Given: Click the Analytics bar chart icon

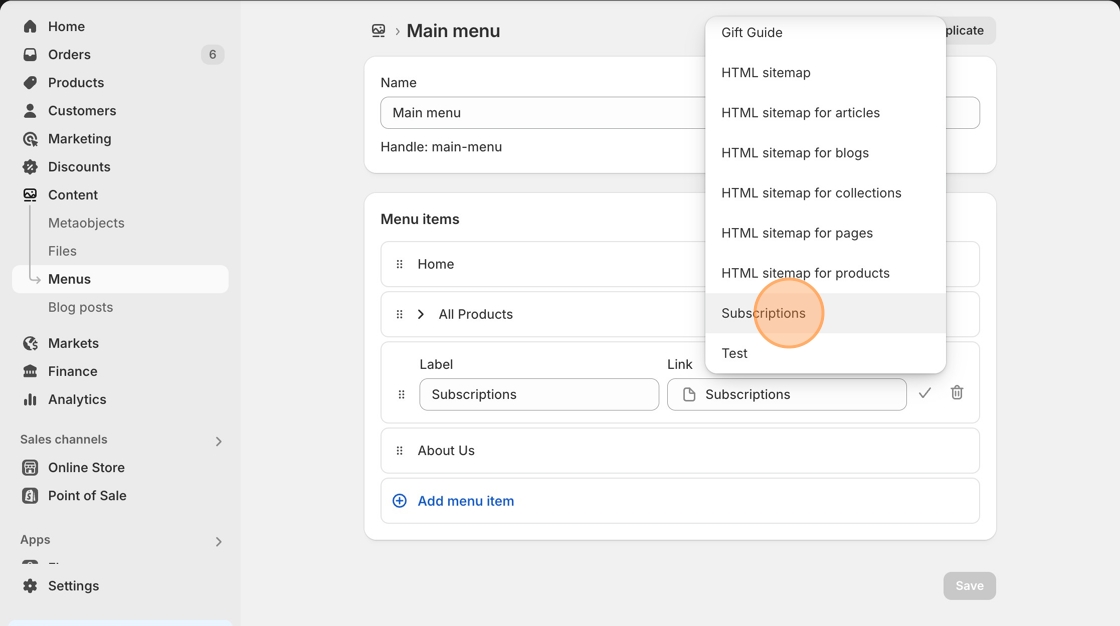Looking at the screenshot, I should pyautogui.click(x=30, y=399).
